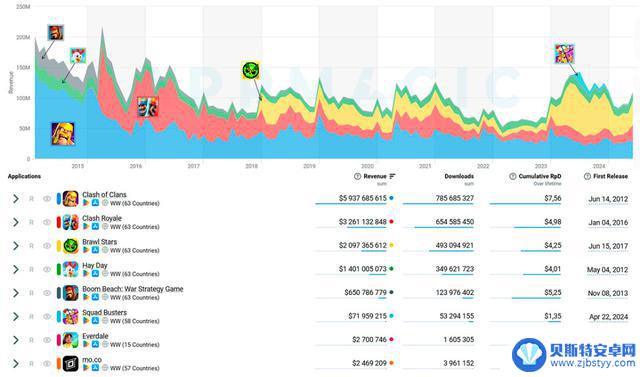Click App Store icon under Squad Busters

tap(95, 321)
